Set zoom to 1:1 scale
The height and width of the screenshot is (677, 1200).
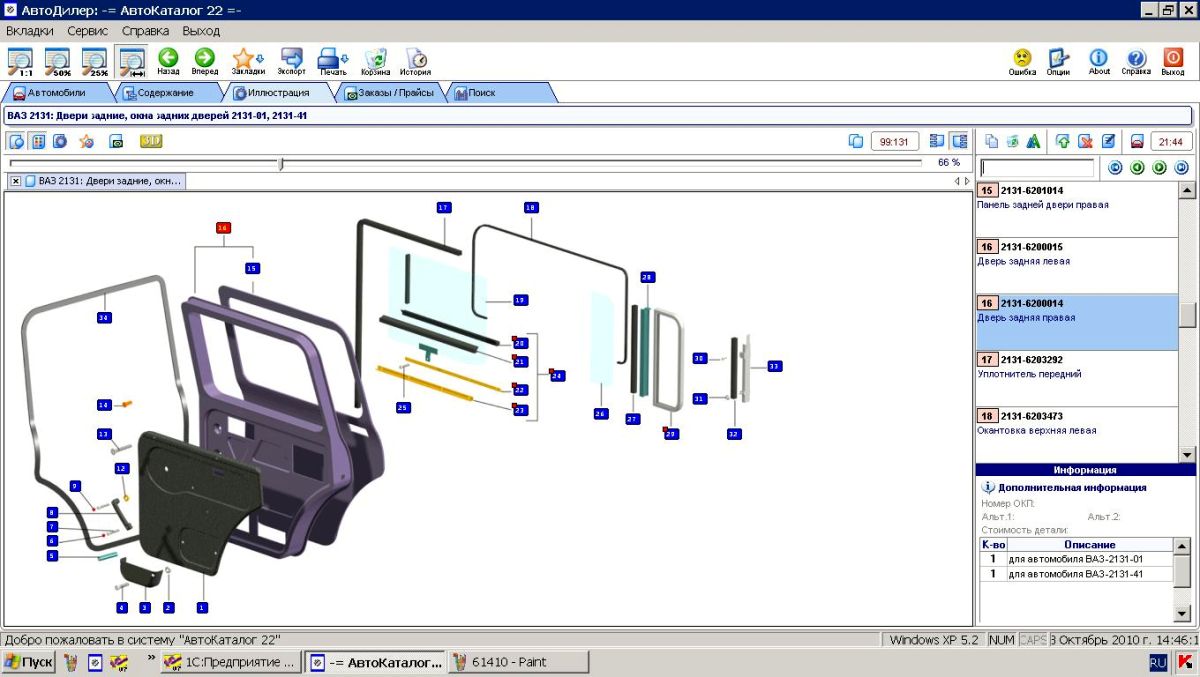[19, 61]
